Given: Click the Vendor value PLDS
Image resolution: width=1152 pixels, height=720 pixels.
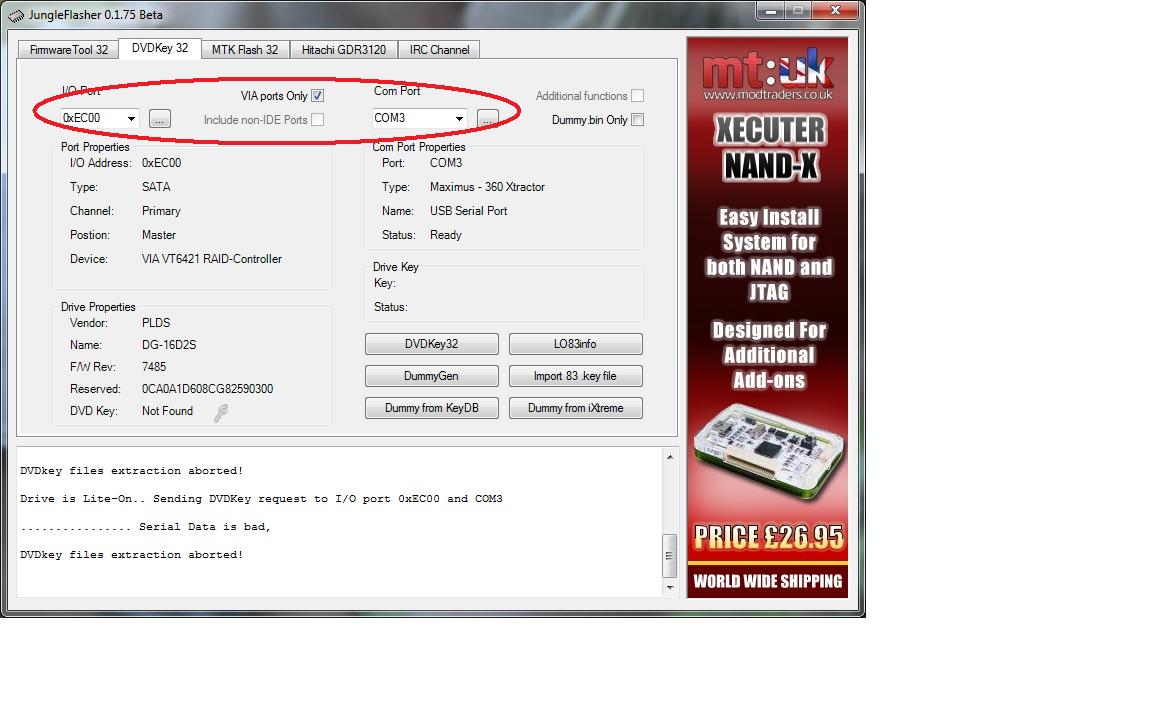Looking at the screenshot, I should (x=156, y=323).
